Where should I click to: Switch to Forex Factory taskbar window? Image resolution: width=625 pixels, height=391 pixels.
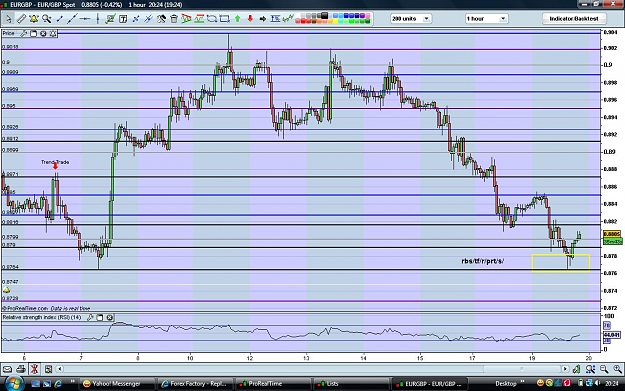(x=194, y=383)
